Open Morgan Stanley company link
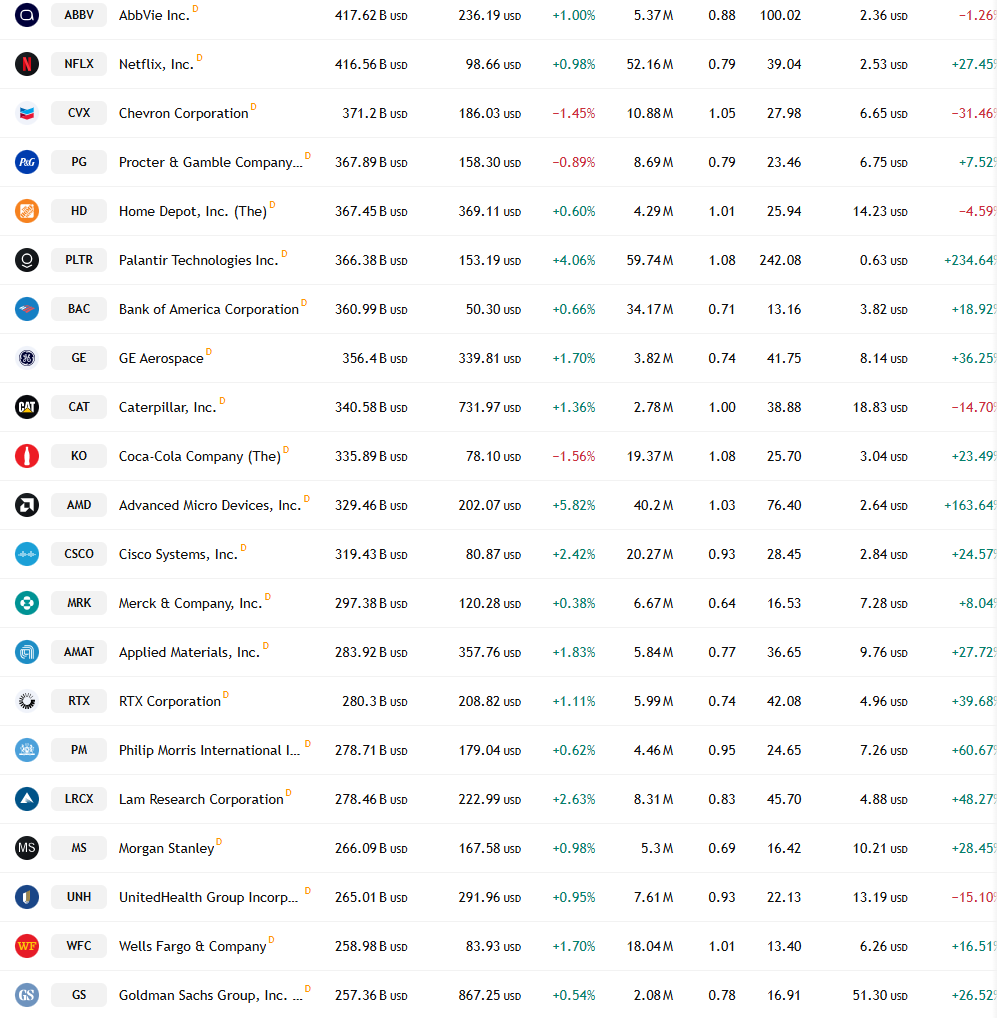 166,849
